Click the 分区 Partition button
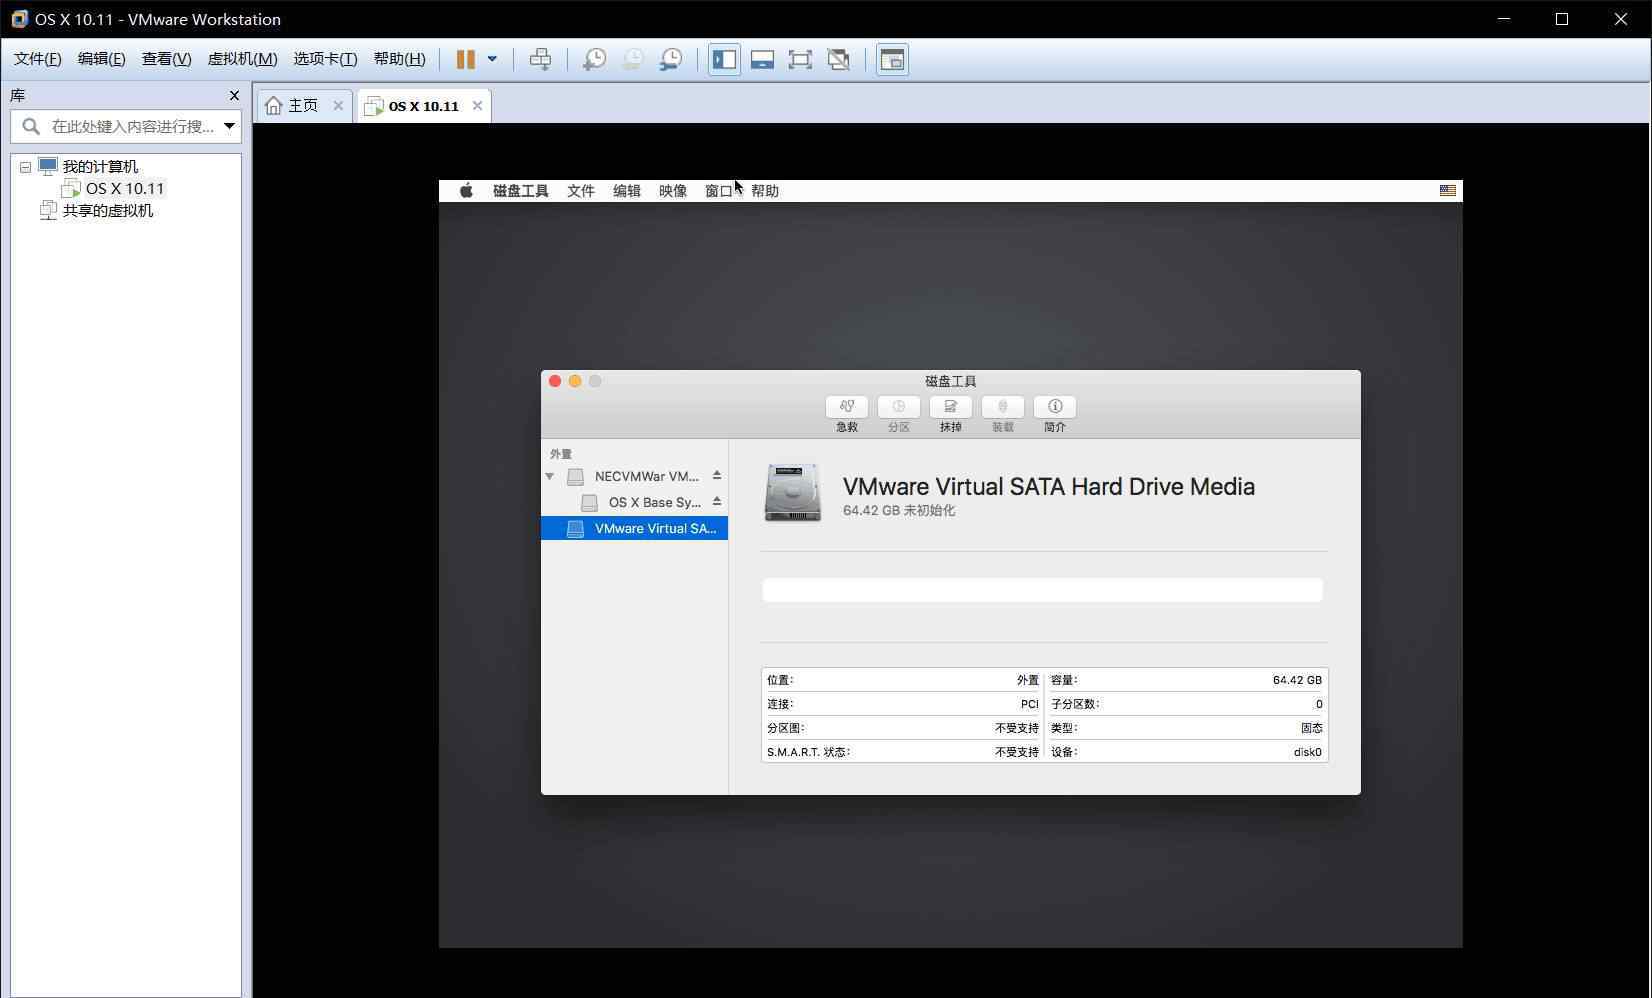 tap(899, 407)
